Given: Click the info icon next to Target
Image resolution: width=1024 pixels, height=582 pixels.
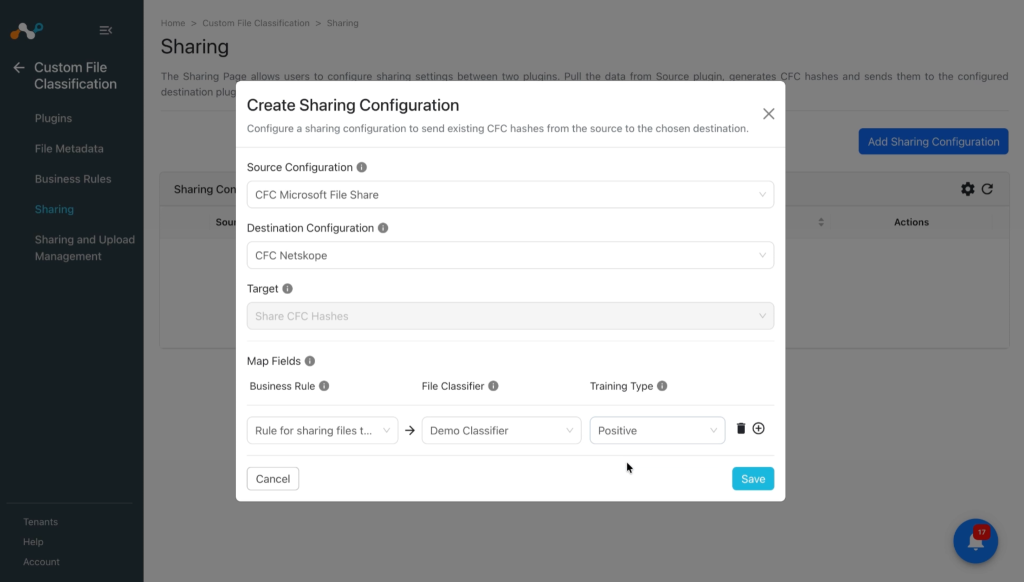Looking at the screenshot, I should click(x=287, y=289).
